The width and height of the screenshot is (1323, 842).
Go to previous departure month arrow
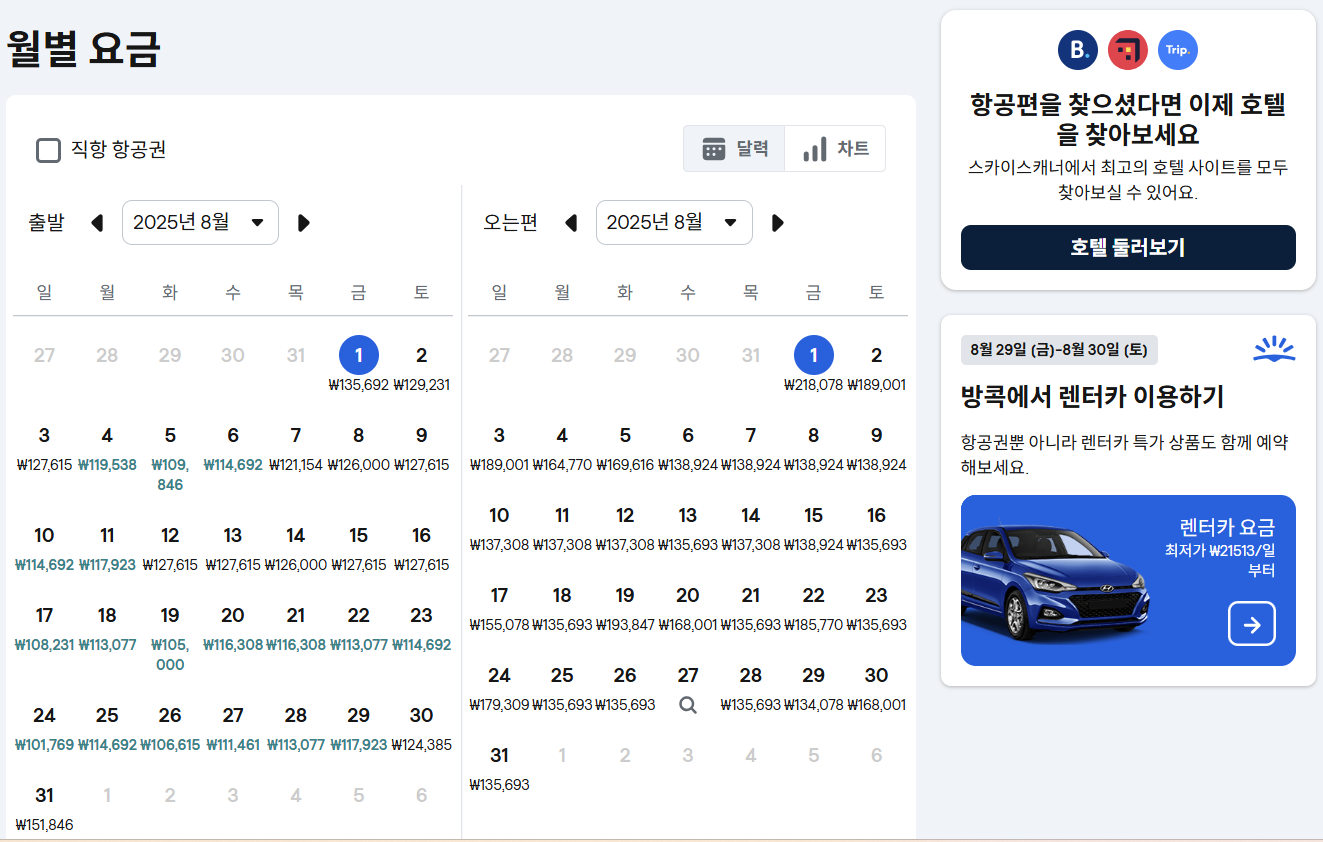click(97, 223)
